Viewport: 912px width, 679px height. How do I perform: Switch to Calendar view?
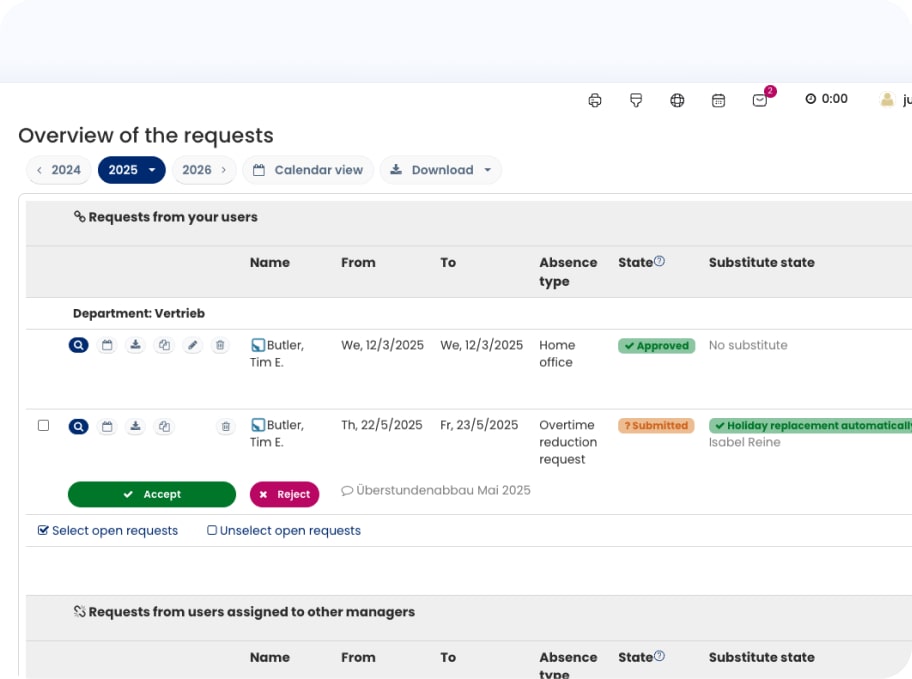(x=308, y=170)
